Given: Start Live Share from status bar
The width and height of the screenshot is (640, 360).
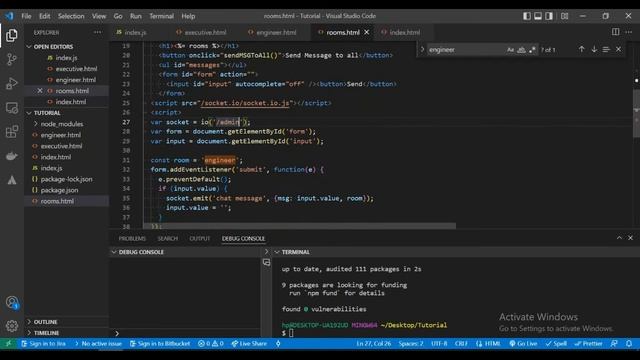Looking at the screenshot, I should pos(249,344).
